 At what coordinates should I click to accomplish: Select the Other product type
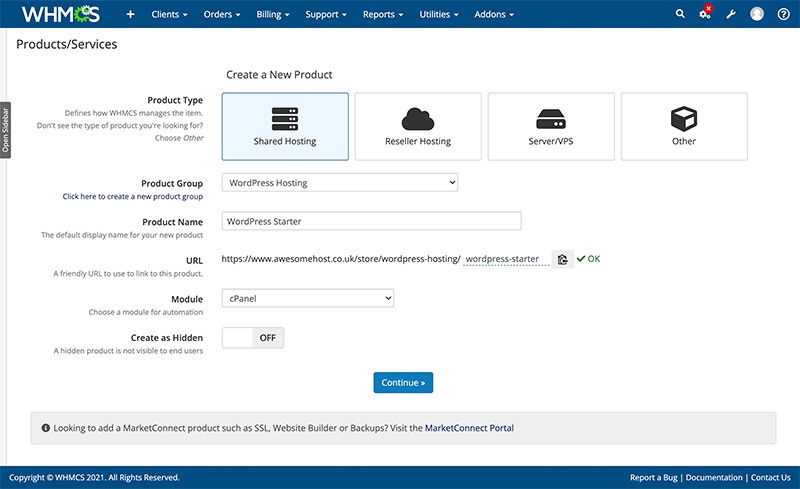[684, 127]
